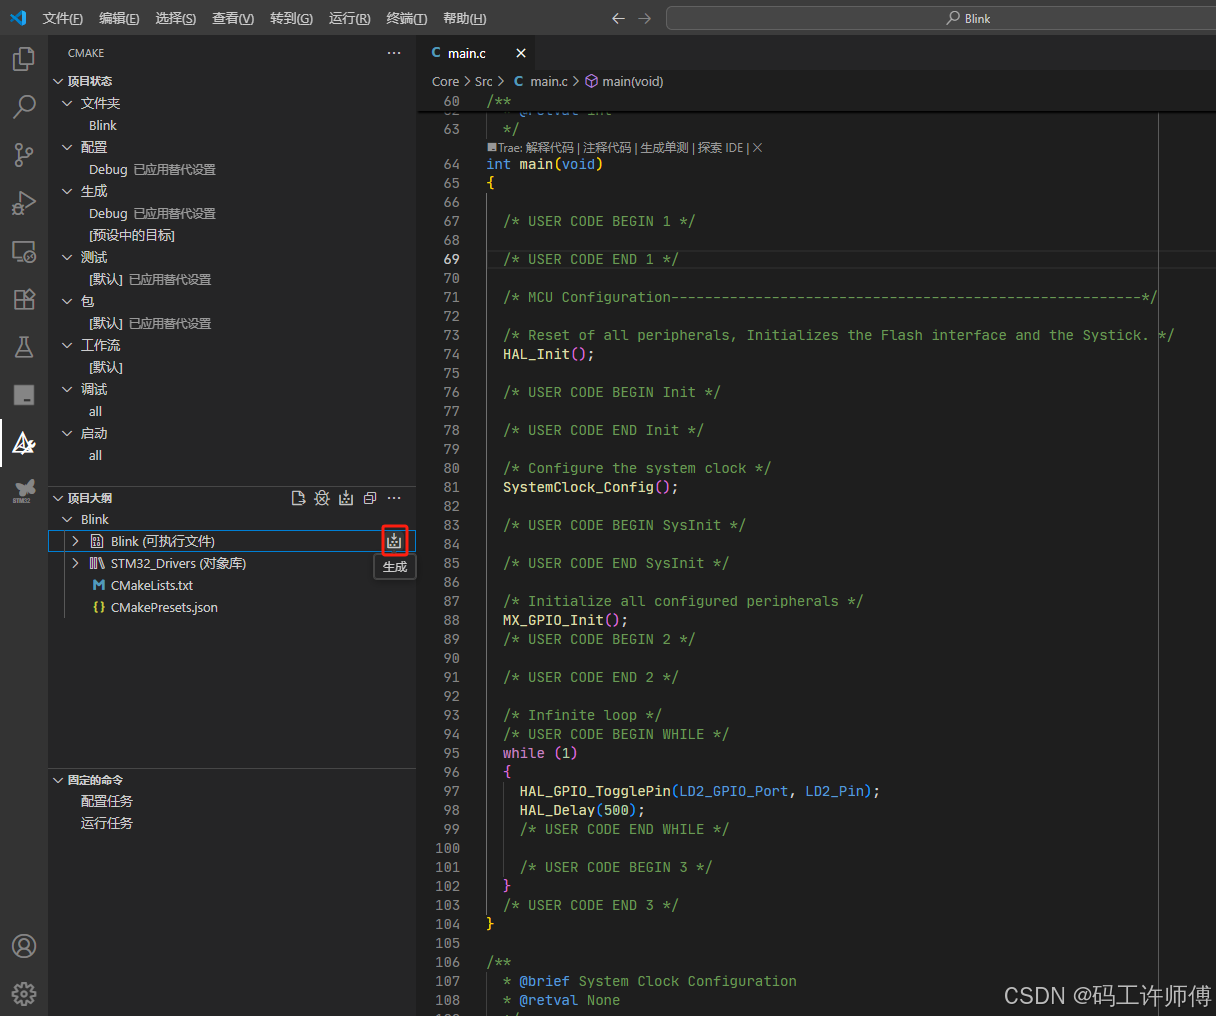Open the Search view in activity bar

(x=24, y=106)
